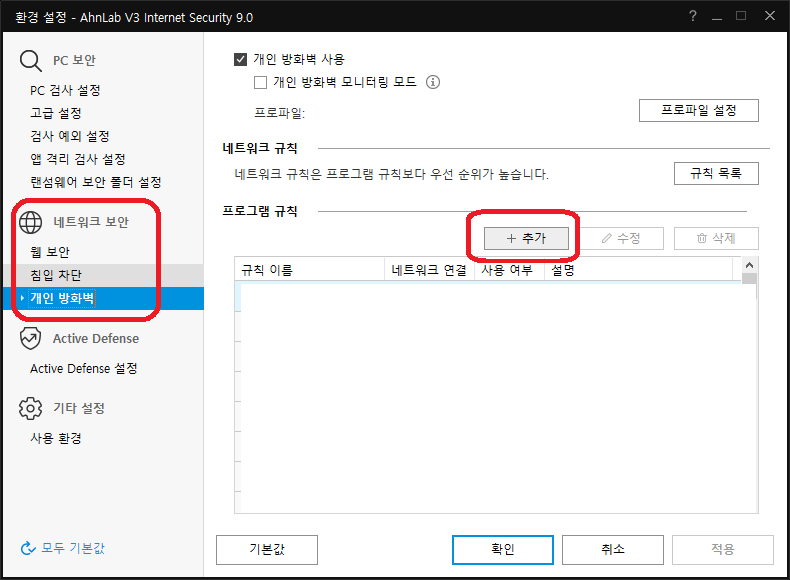
Task: Click the 적용 button
Action: tap(722, 549)
